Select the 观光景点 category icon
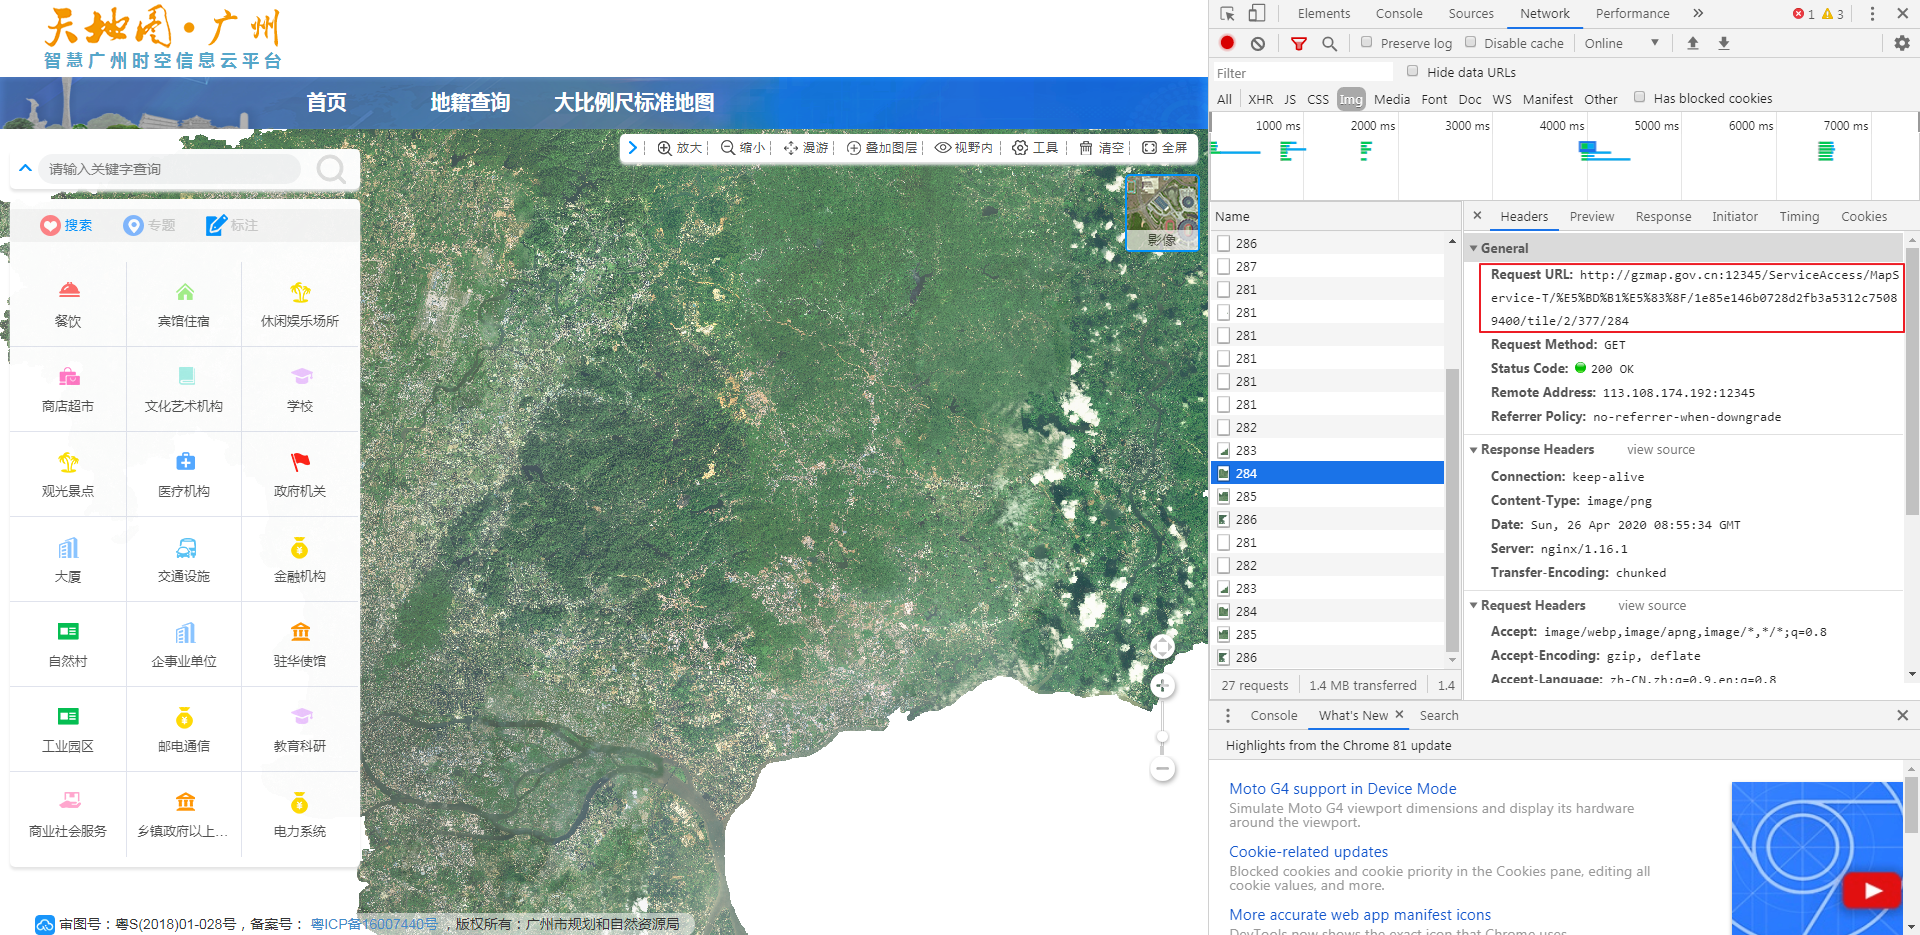The width and height of the screenshot is (1920, 935). [x=68, y=461]
